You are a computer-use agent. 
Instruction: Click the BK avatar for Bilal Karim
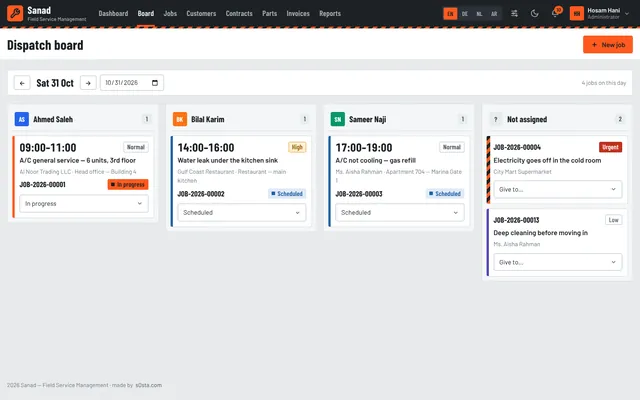tap(180, 119)
